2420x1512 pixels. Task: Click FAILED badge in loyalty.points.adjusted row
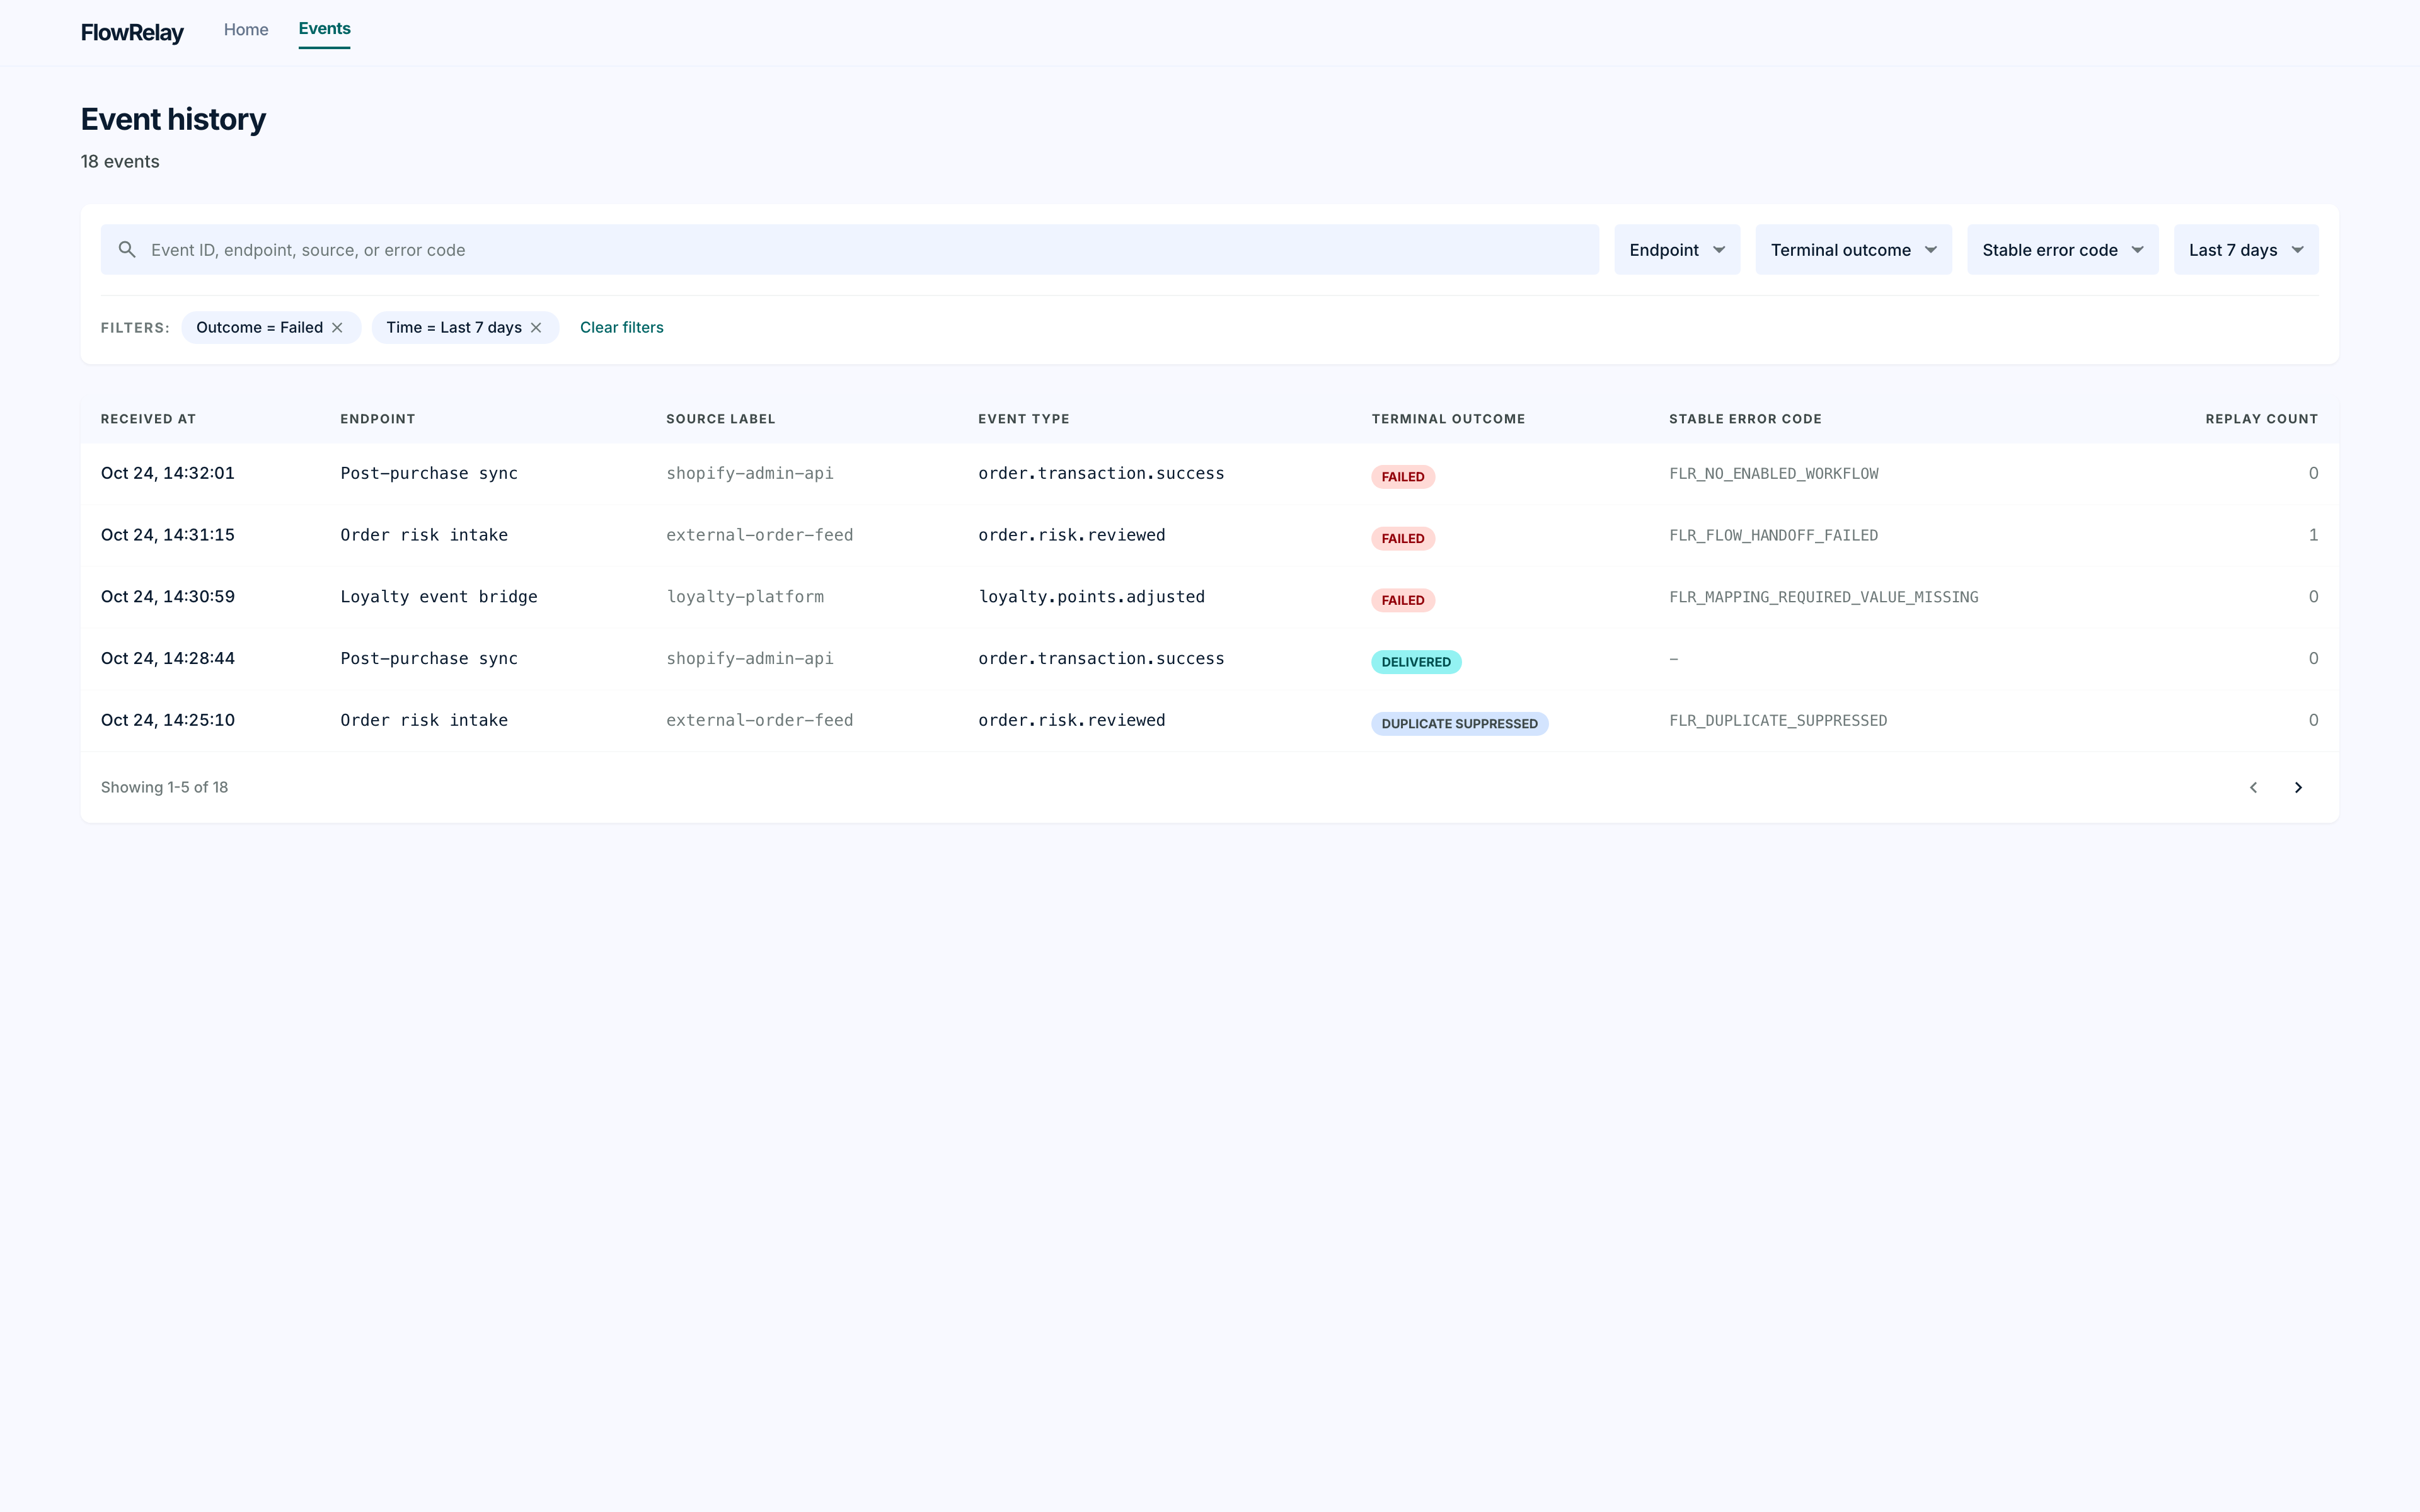(1402, 600)
